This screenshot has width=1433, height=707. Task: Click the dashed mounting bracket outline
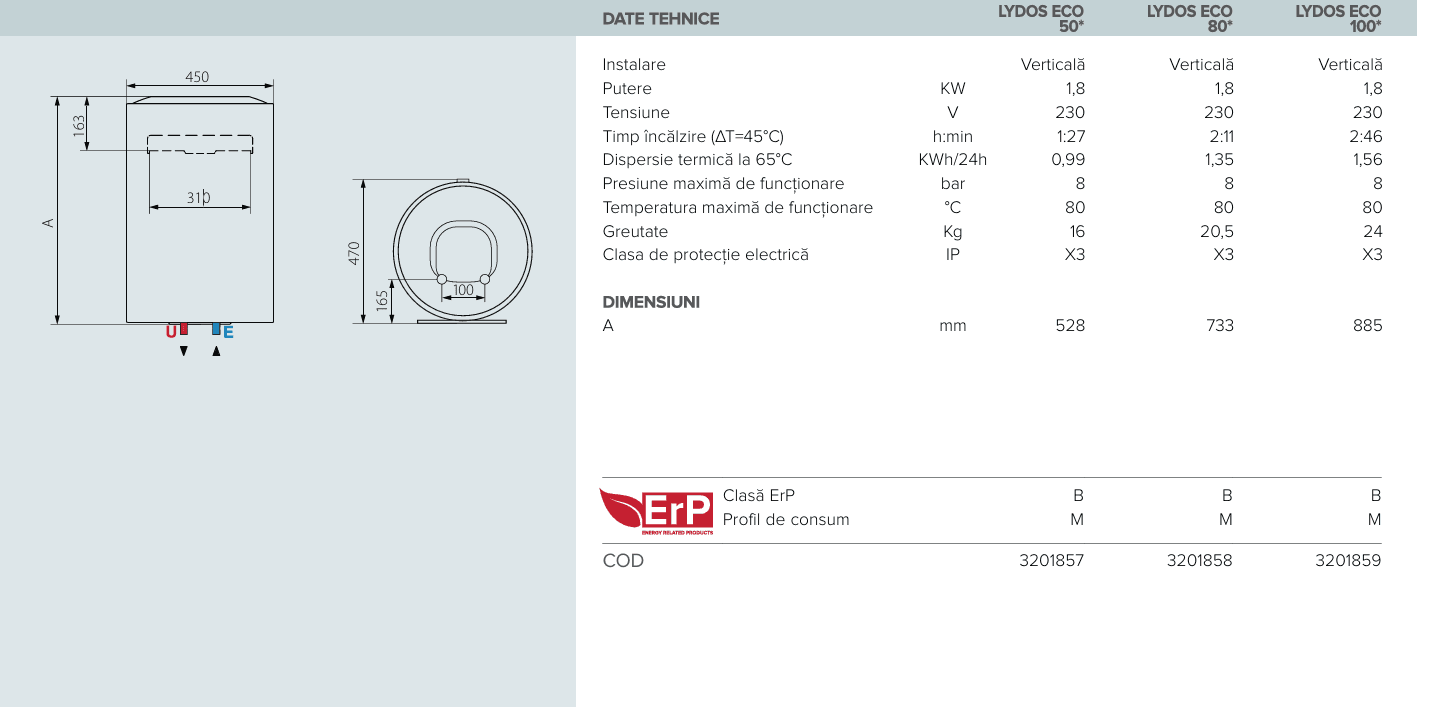(200, 144)
